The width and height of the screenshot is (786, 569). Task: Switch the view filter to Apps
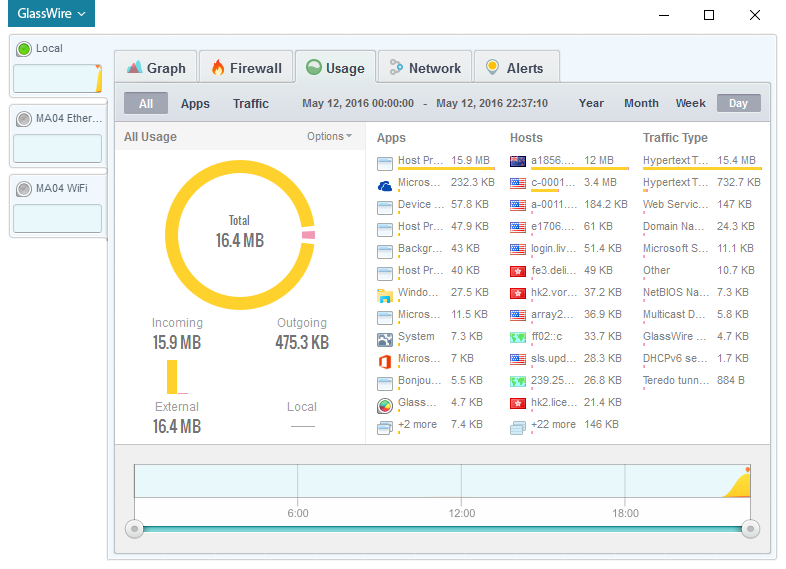click(195, 104)
